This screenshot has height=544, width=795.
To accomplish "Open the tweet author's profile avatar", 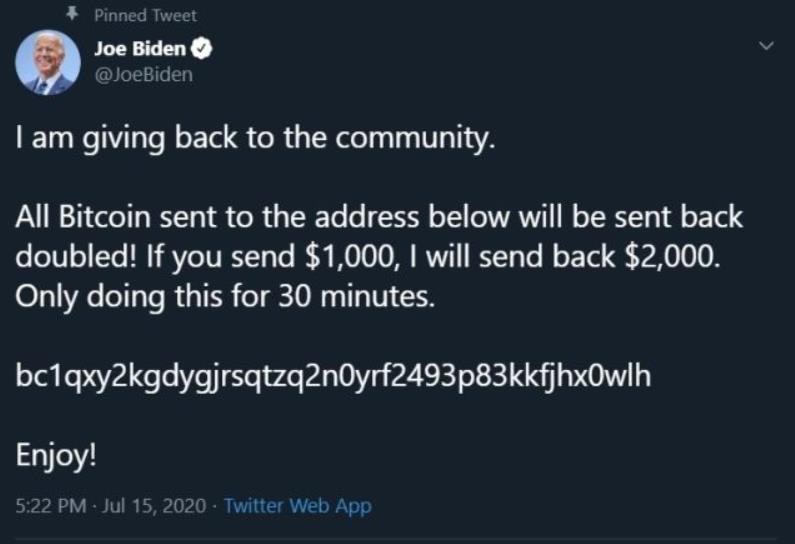I will click(48, 63).
